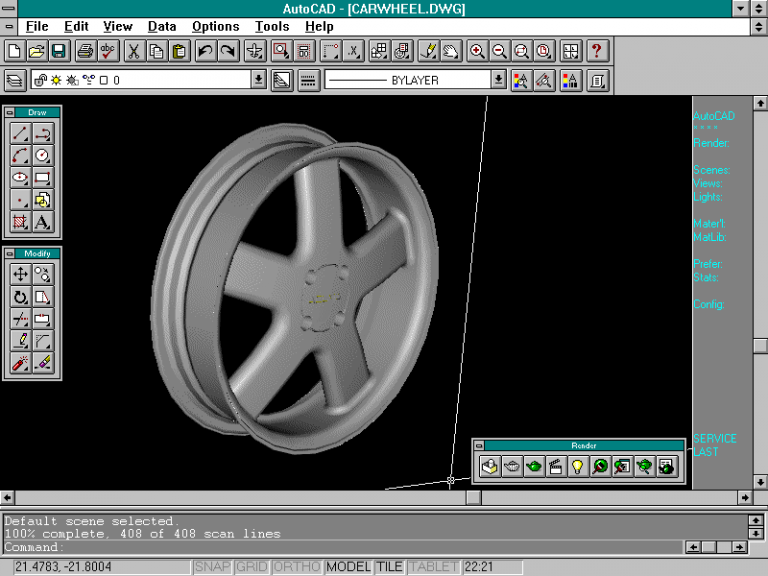The image size is (768, 576).
Task: Open the Options menu
Action: (216, 26)
